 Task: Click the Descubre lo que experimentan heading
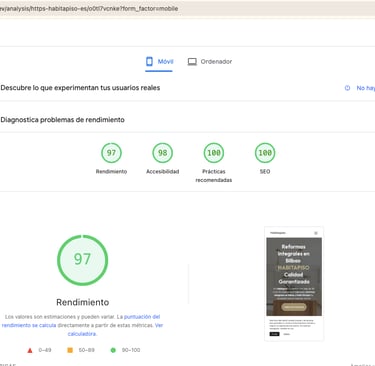pos(80,88)
